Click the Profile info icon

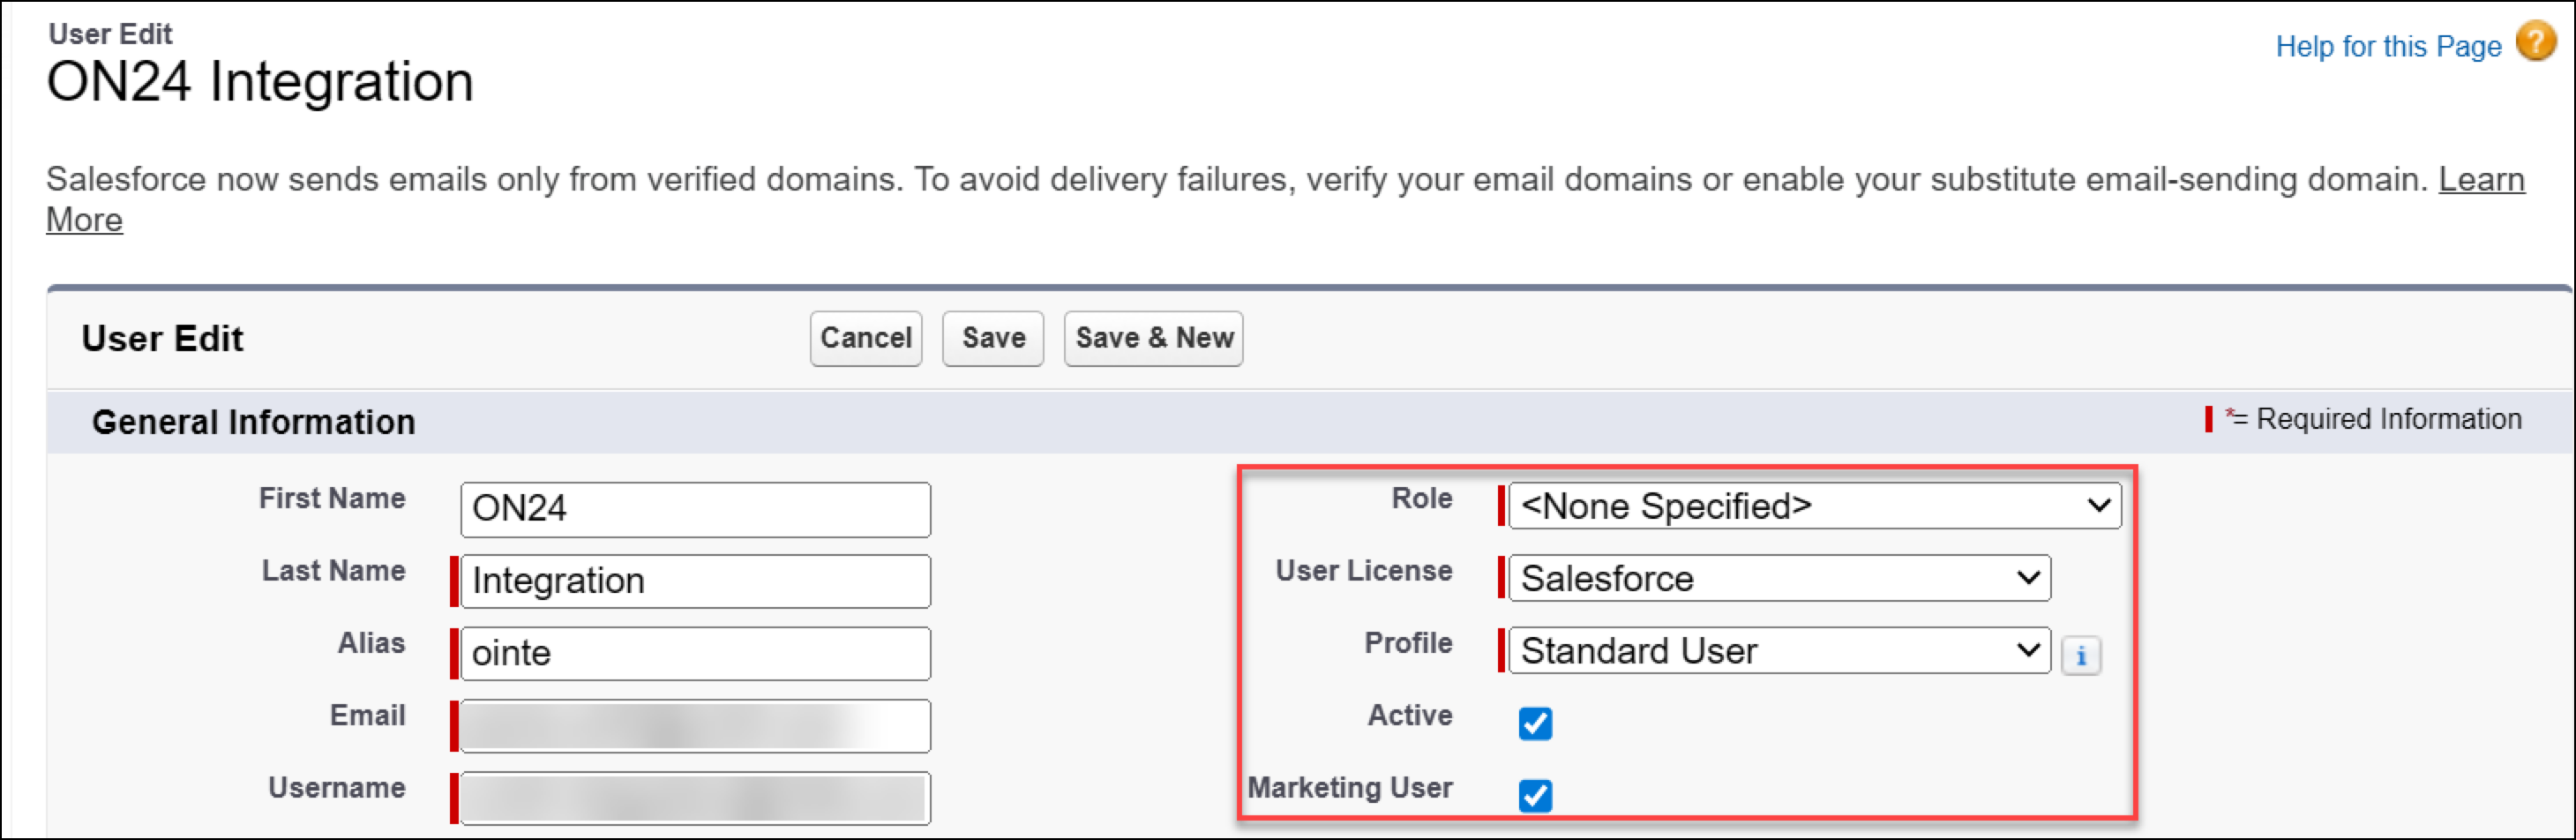click(x=2081, y=656)
